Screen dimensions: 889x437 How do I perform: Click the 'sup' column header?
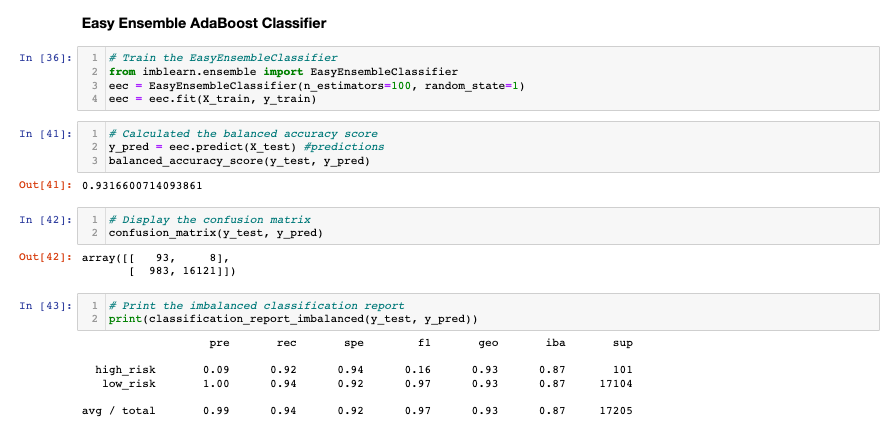(x=623, y=343)
